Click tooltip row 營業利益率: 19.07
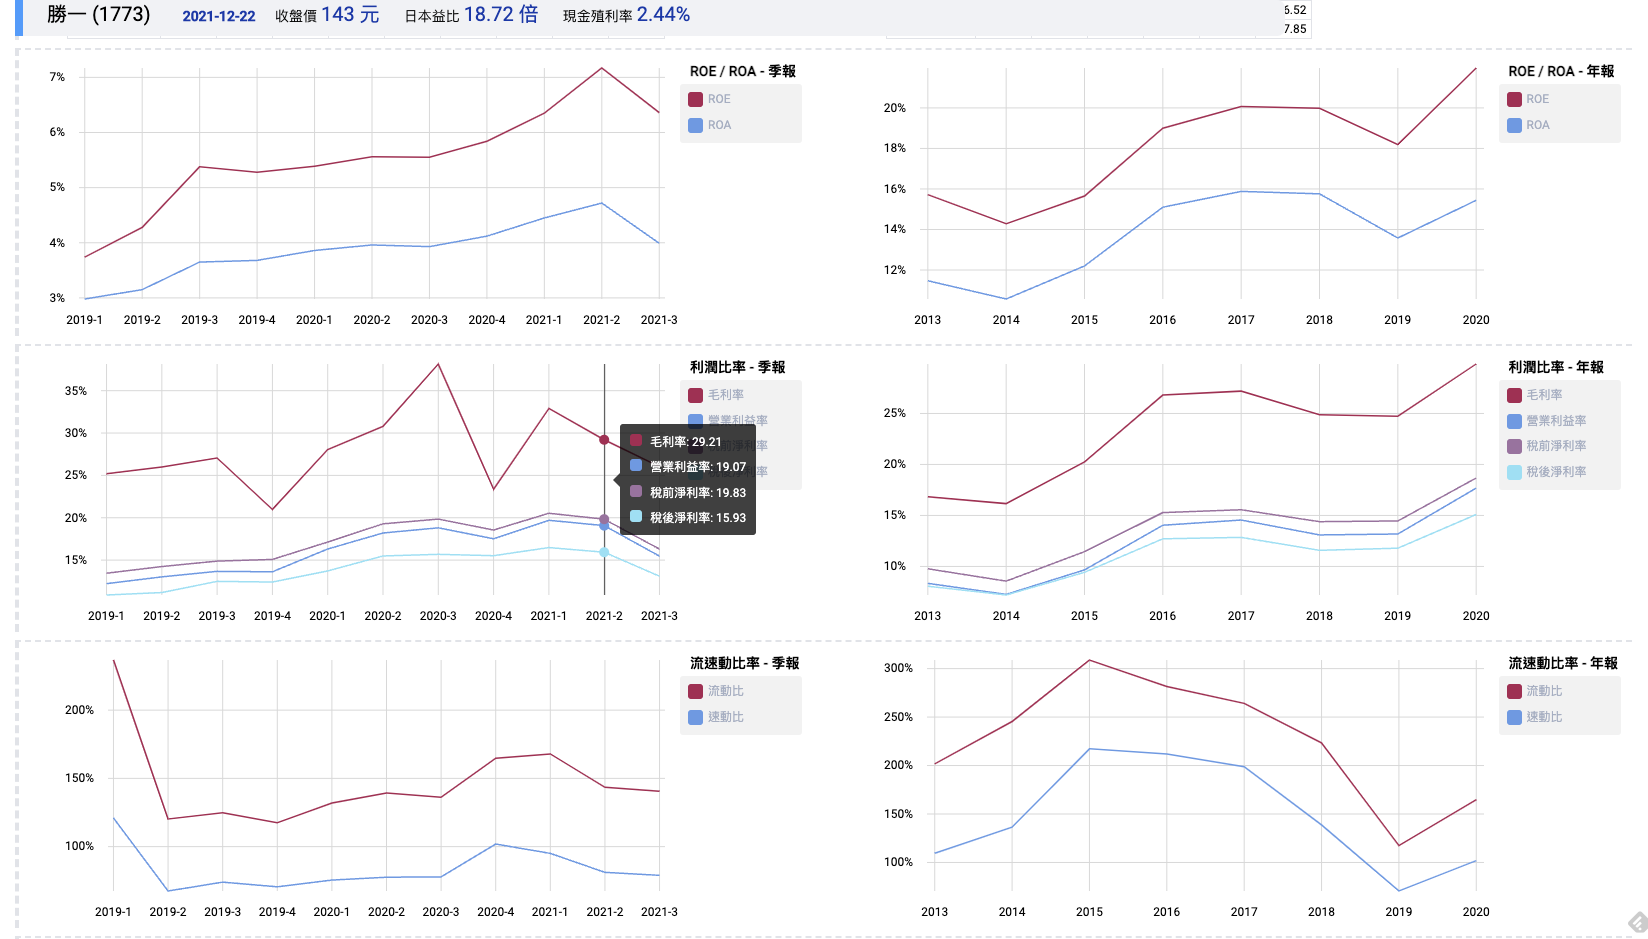The width and height of the screenshot is (1648, 939). click(687, 466)
